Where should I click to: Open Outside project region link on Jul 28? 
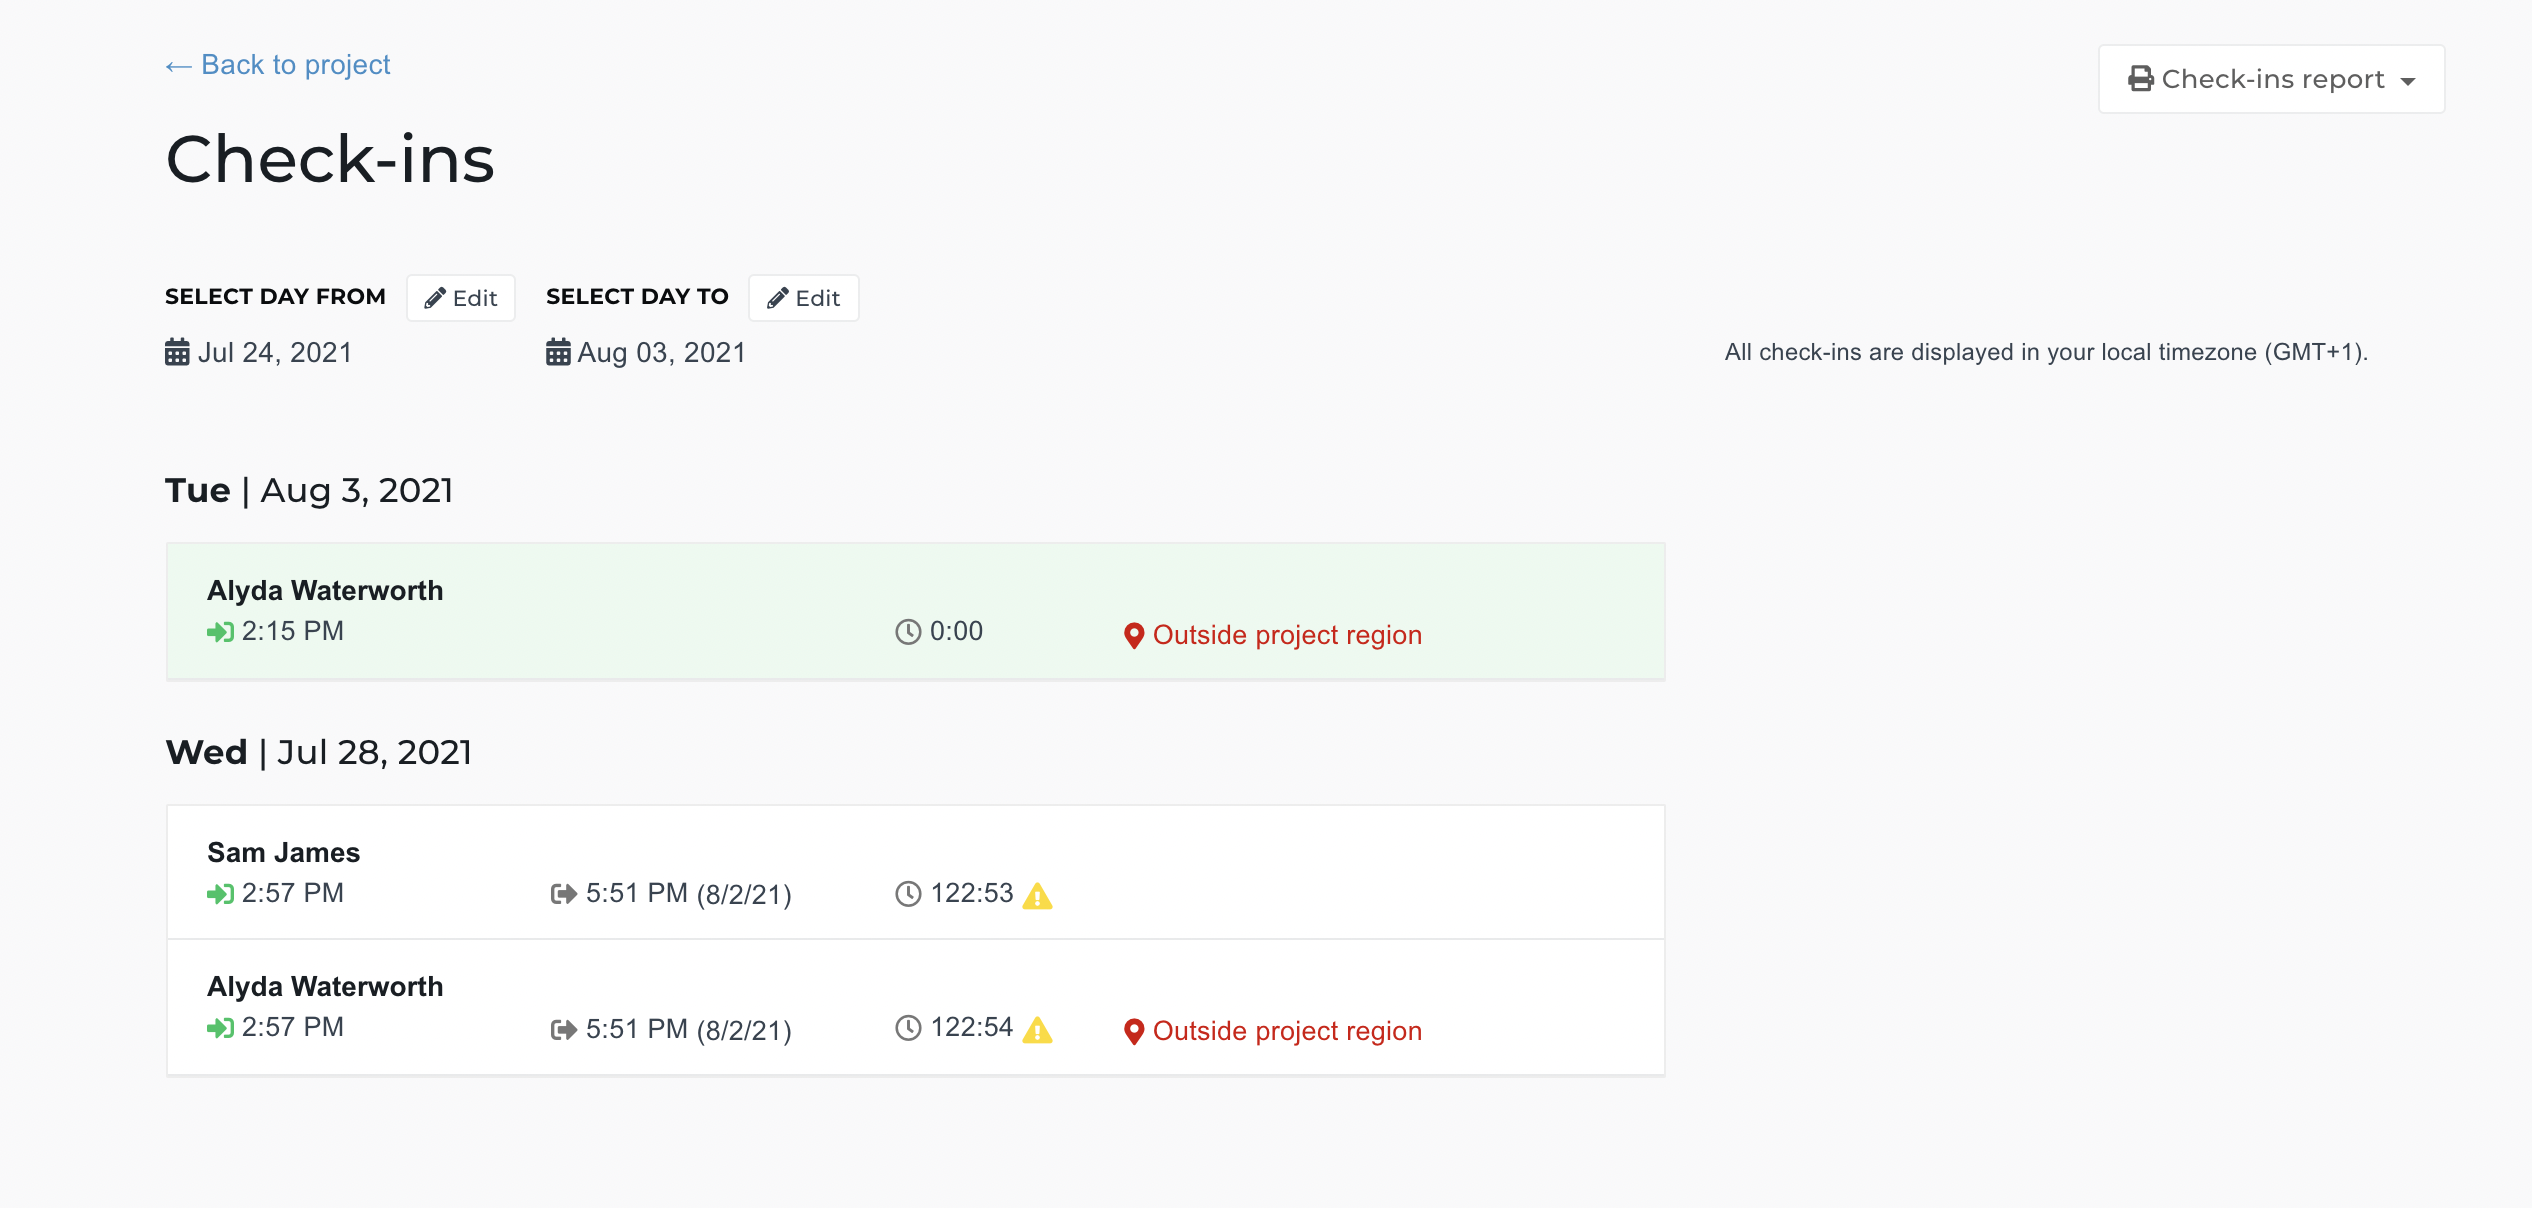point(1287,1031)
